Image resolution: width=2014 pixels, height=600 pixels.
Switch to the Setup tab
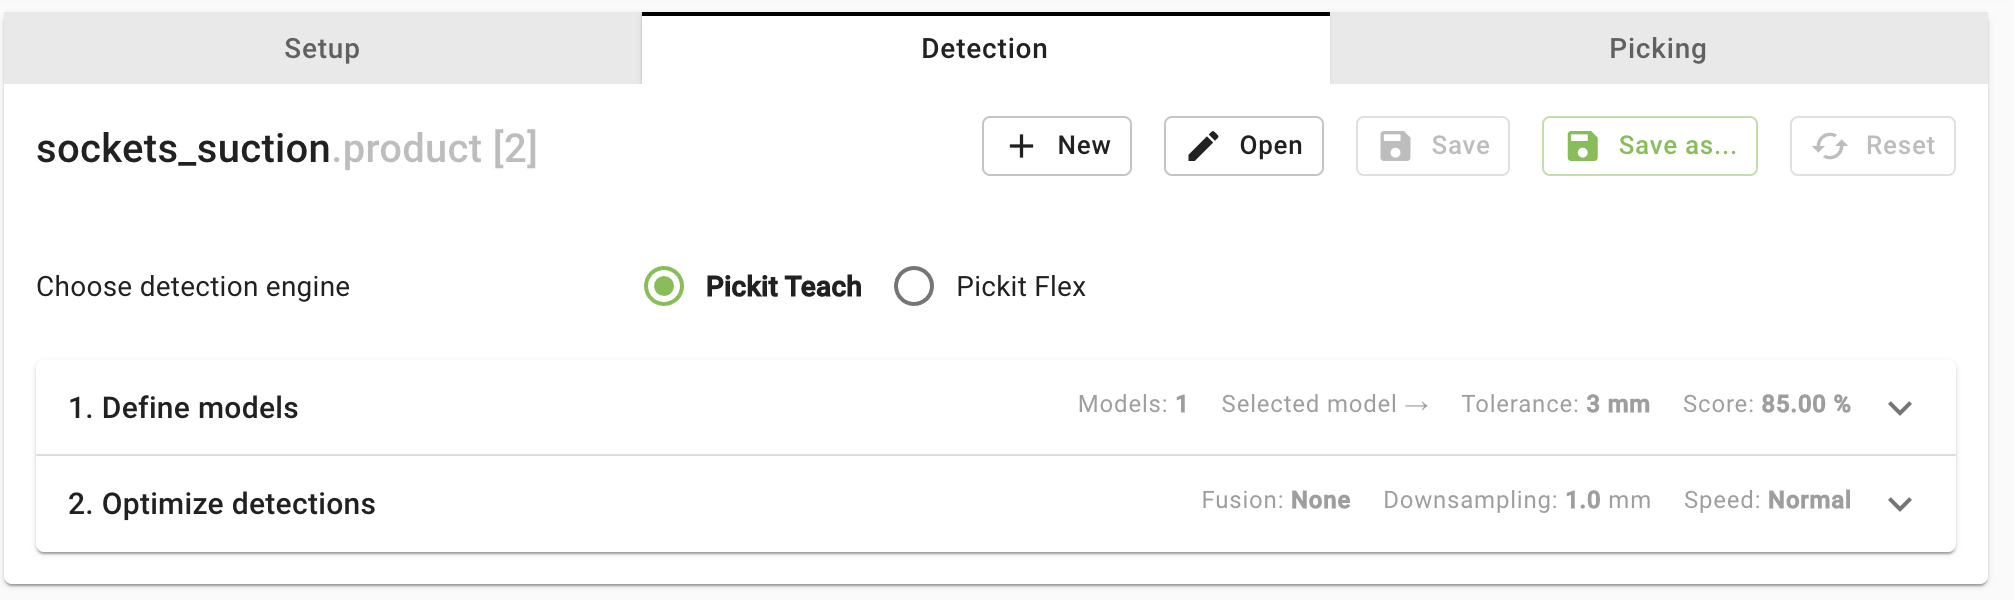point(322,48)
